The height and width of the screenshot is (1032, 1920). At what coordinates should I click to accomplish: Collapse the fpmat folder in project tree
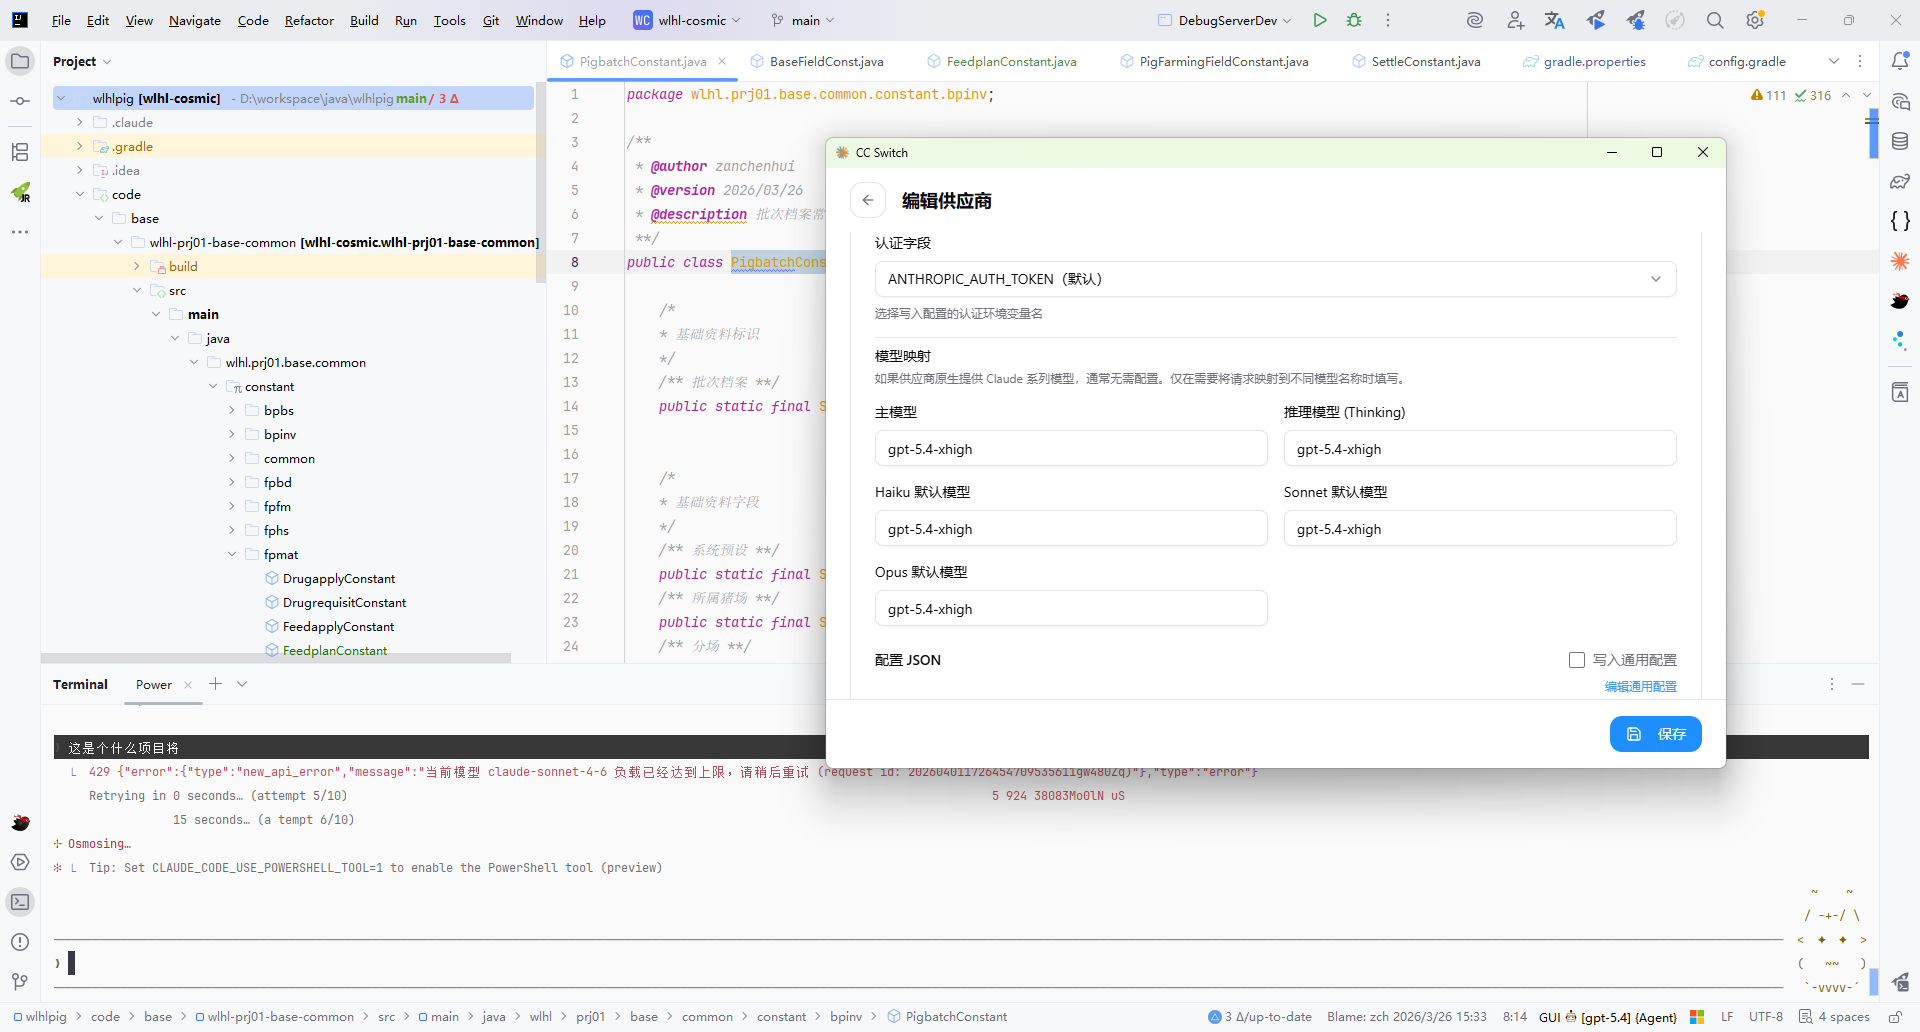click(x=232, y=554)
